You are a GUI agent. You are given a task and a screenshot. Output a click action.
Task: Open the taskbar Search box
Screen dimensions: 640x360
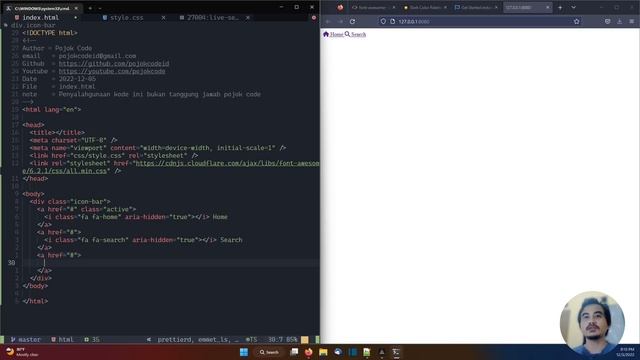[x=269, y=352]
